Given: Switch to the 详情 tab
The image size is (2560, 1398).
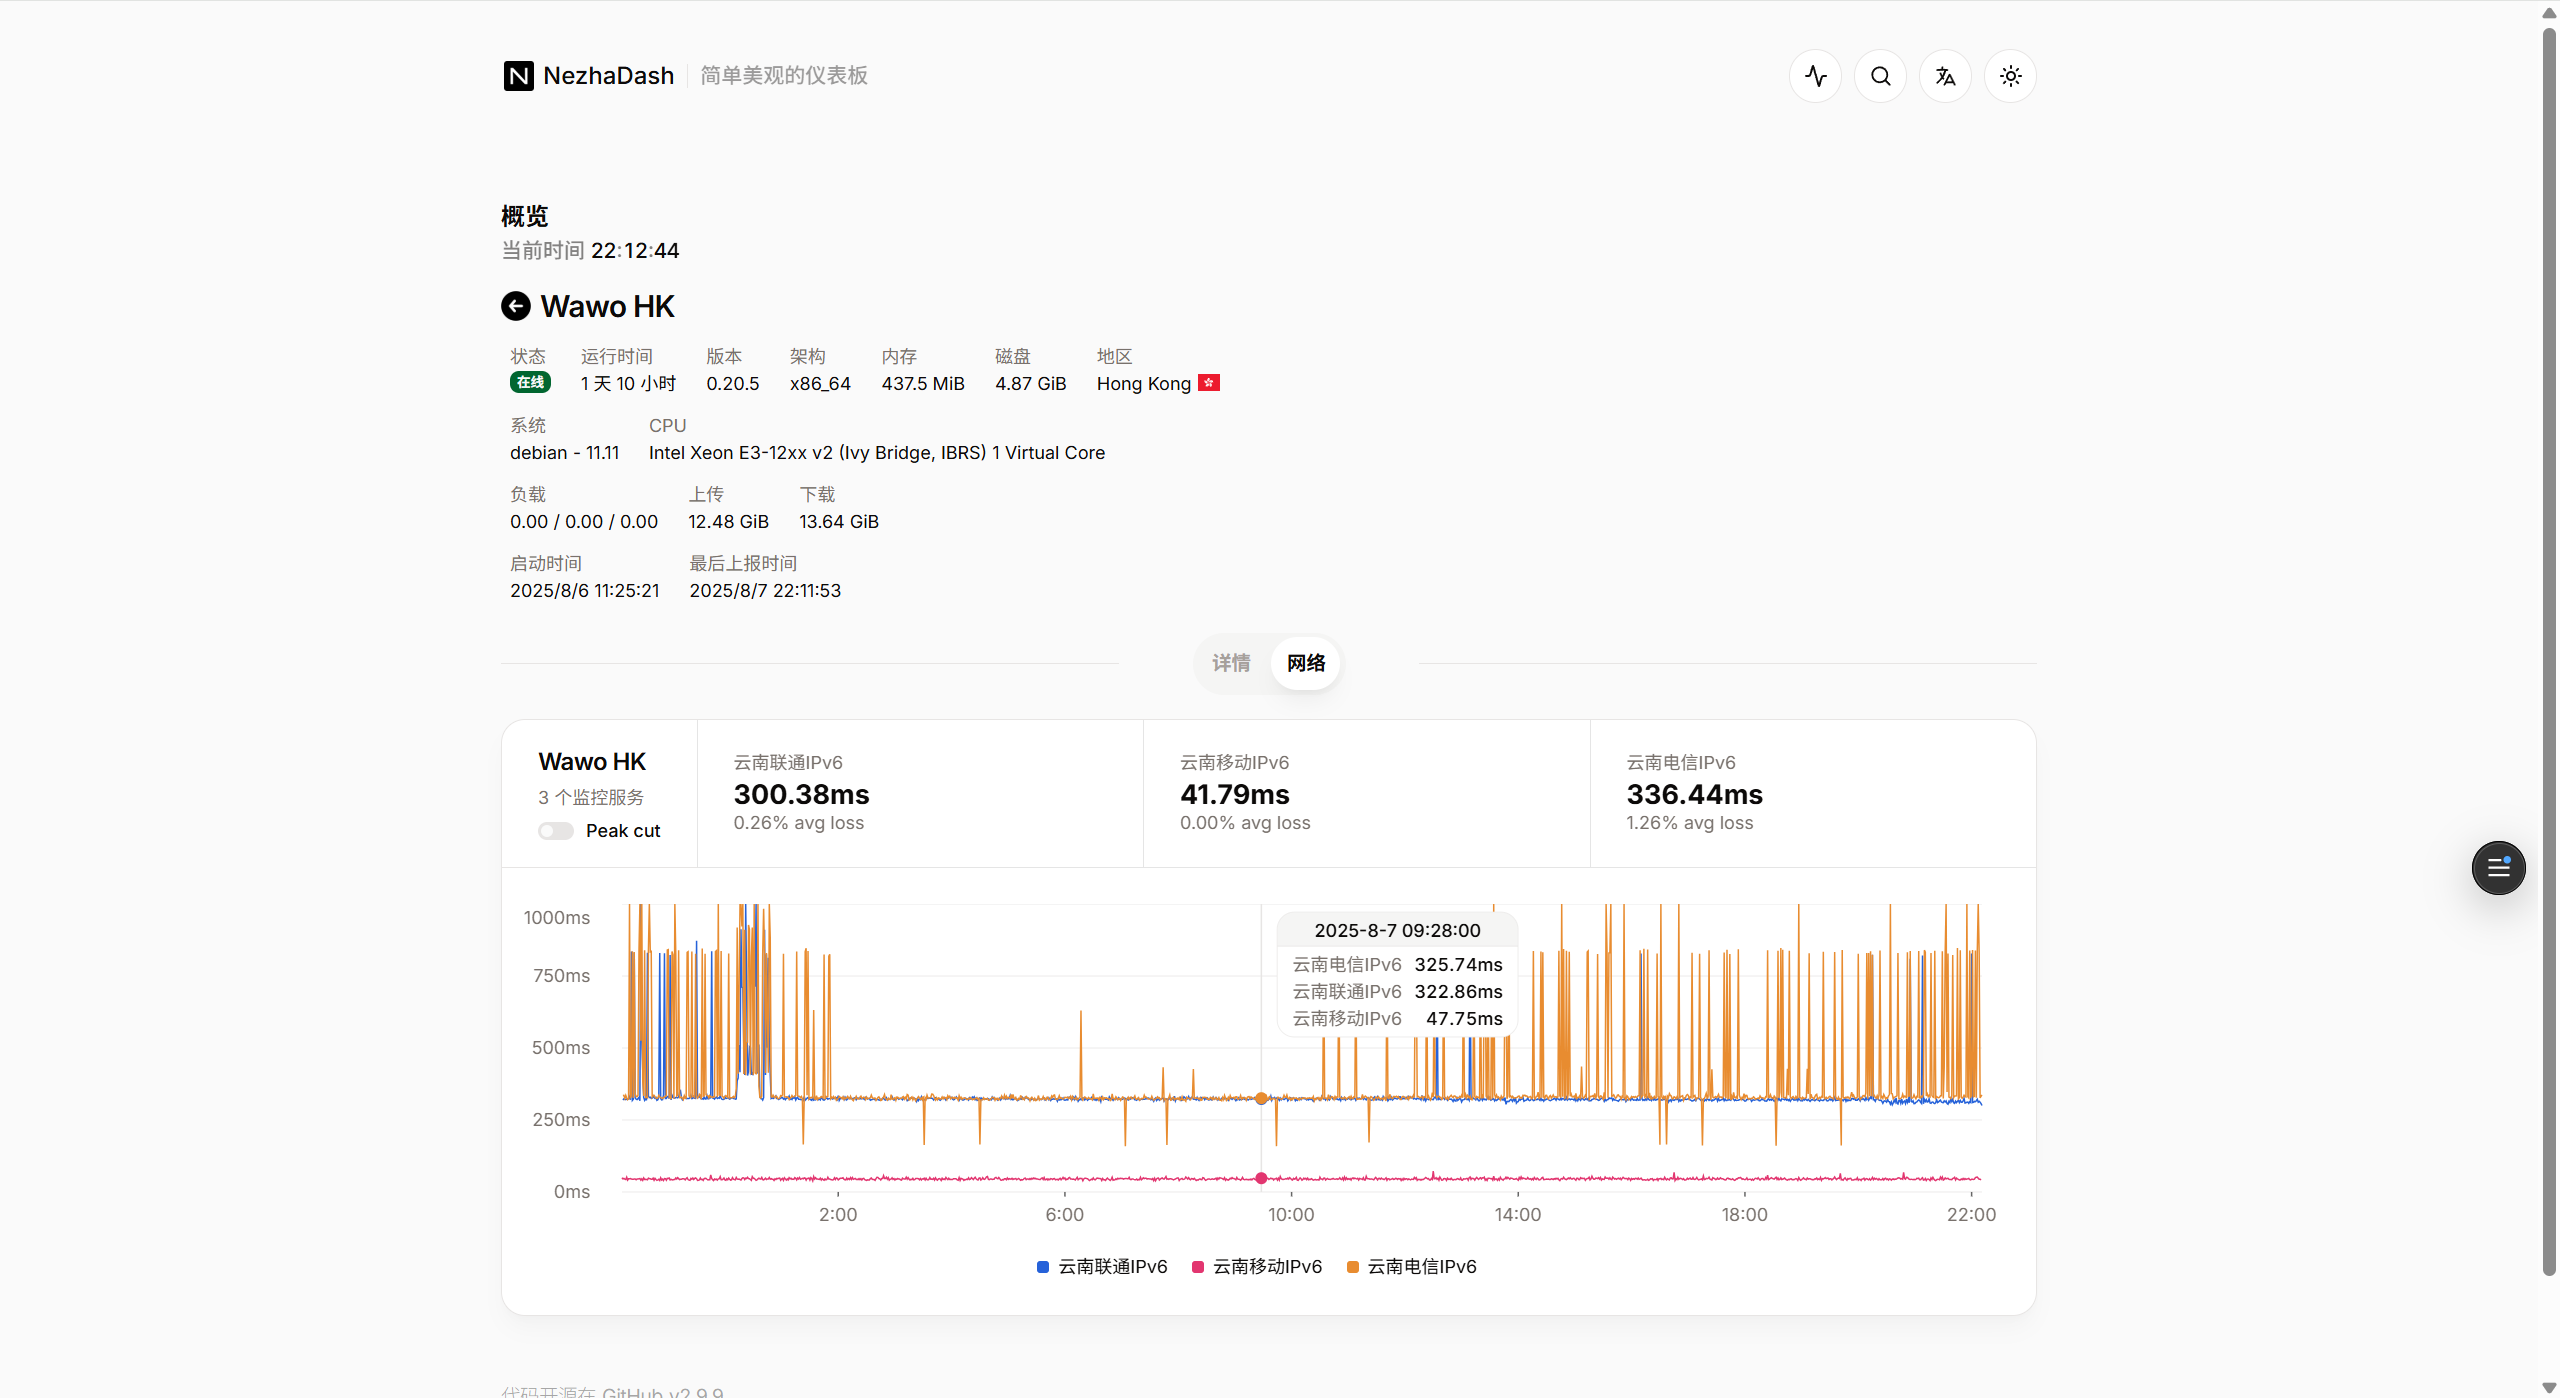Looking at the screenshot, I should pos(1231,663).
